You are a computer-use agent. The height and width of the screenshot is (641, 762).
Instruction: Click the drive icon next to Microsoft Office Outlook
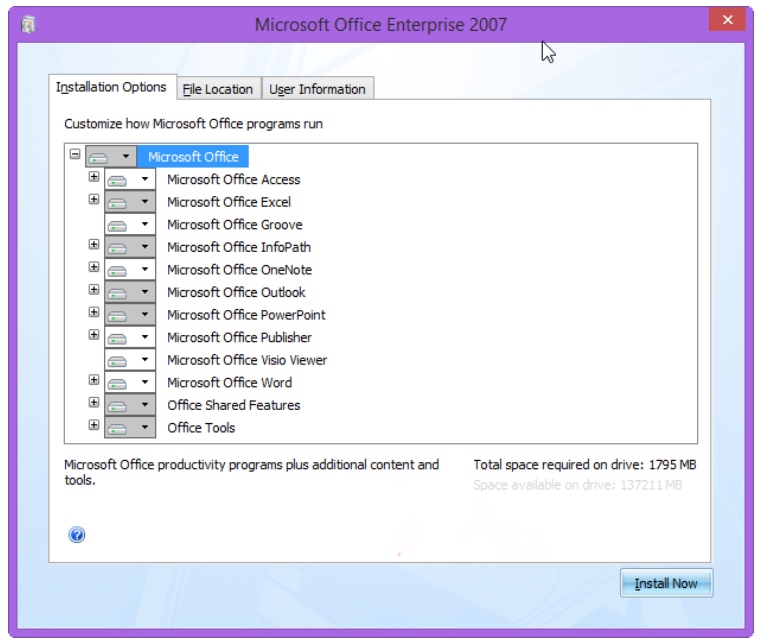point(118,293)
